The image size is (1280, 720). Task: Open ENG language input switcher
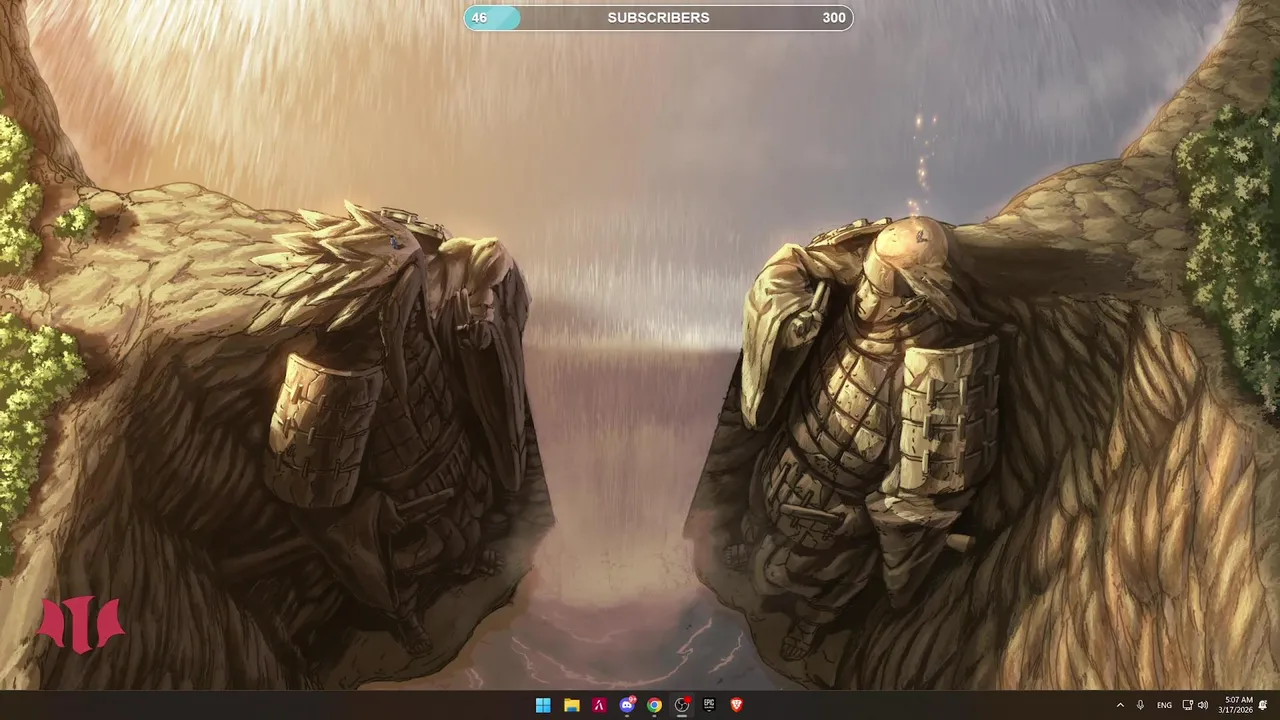(x=1164, y=705)
